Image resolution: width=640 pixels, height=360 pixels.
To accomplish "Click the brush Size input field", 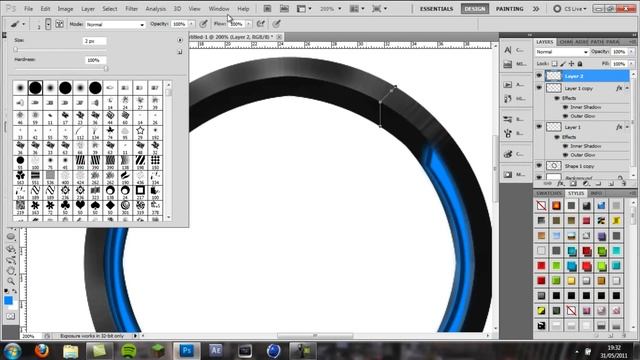I will (95, 41).
